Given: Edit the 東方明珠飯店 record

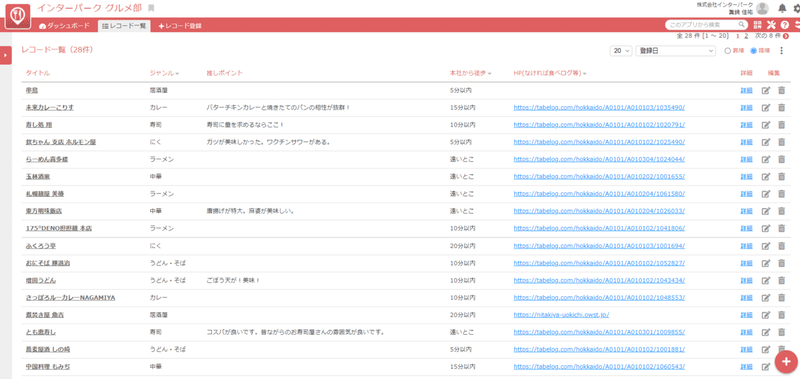Looking at the screenshot, I should (765, 211).
